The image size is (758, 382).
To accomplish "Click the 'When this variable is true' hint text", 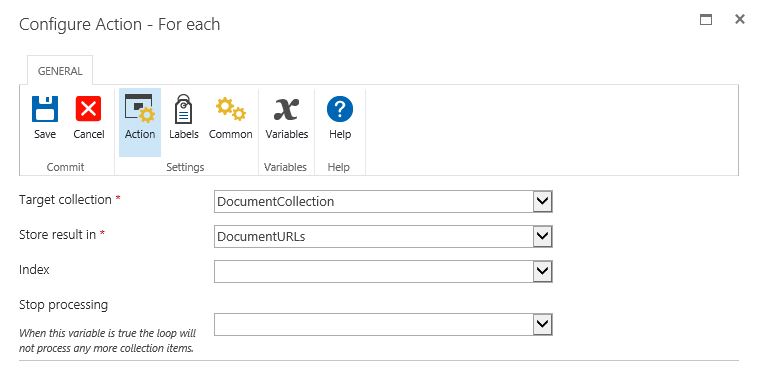I will [107, 340].
